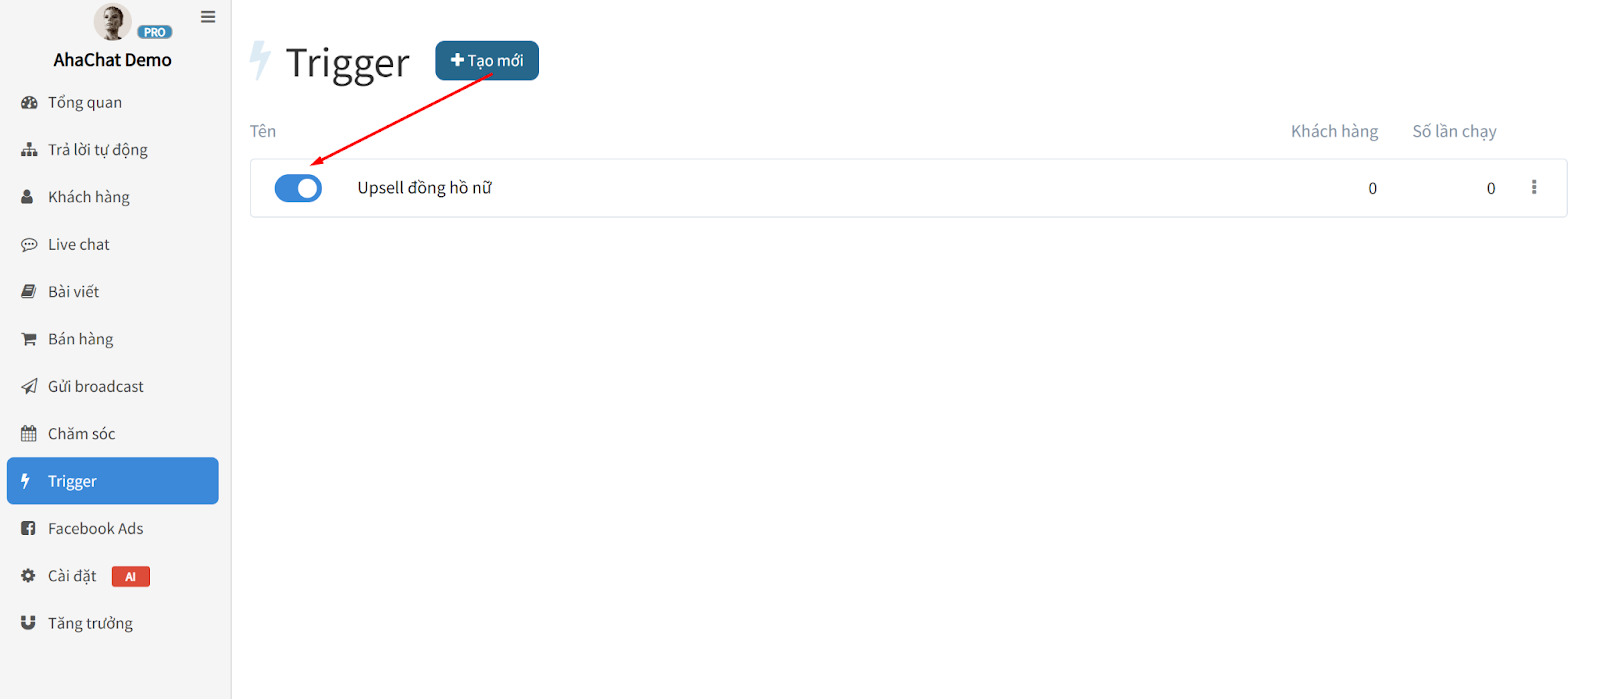Select the active Trigger sidebar item
Screen dimensions: 1600x699
[112, 481]
